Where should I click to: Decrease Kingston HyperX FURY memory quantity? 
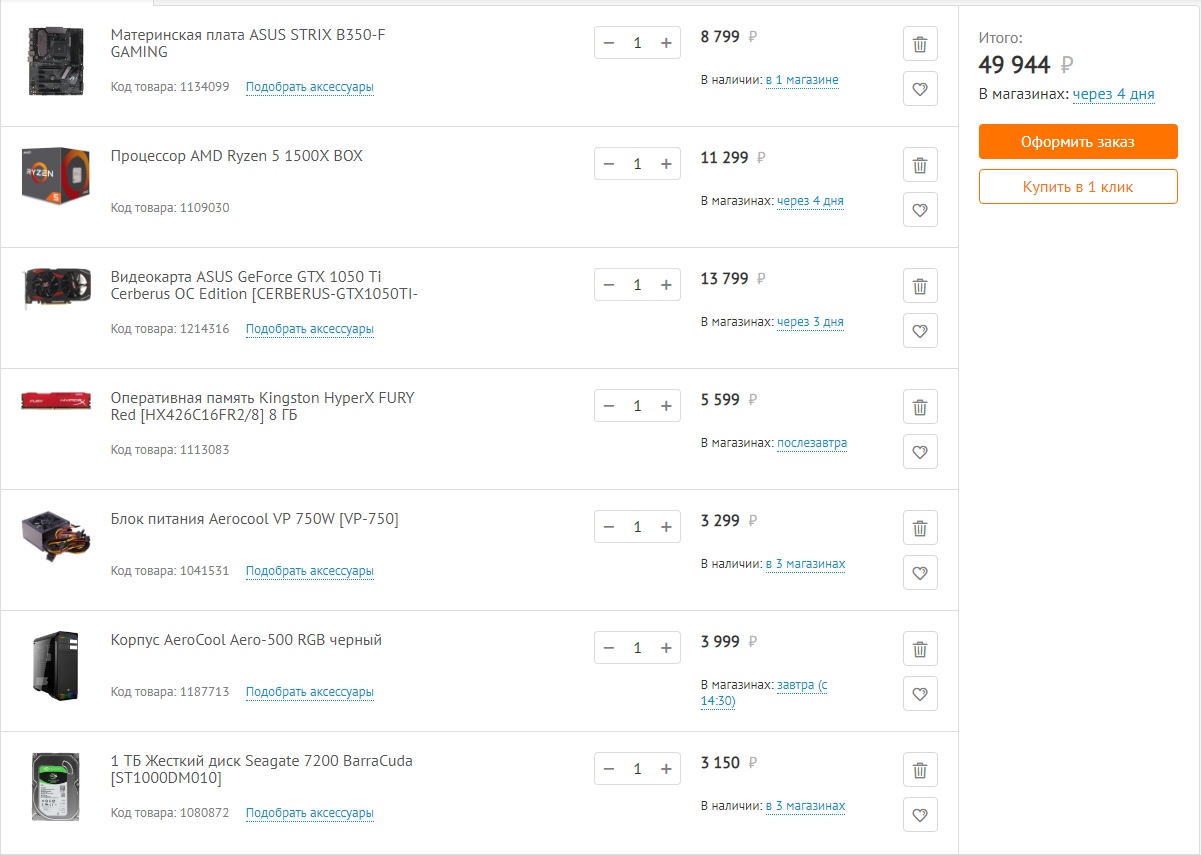pyautogui.click(x=609, y=406)
